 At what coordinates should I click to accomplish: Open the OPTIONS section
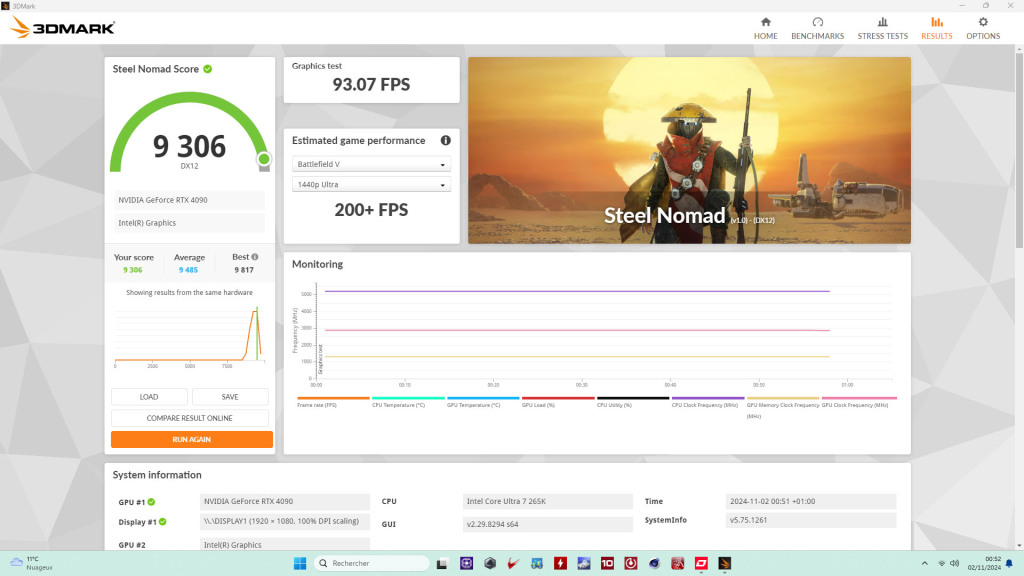tap(983, 29)
